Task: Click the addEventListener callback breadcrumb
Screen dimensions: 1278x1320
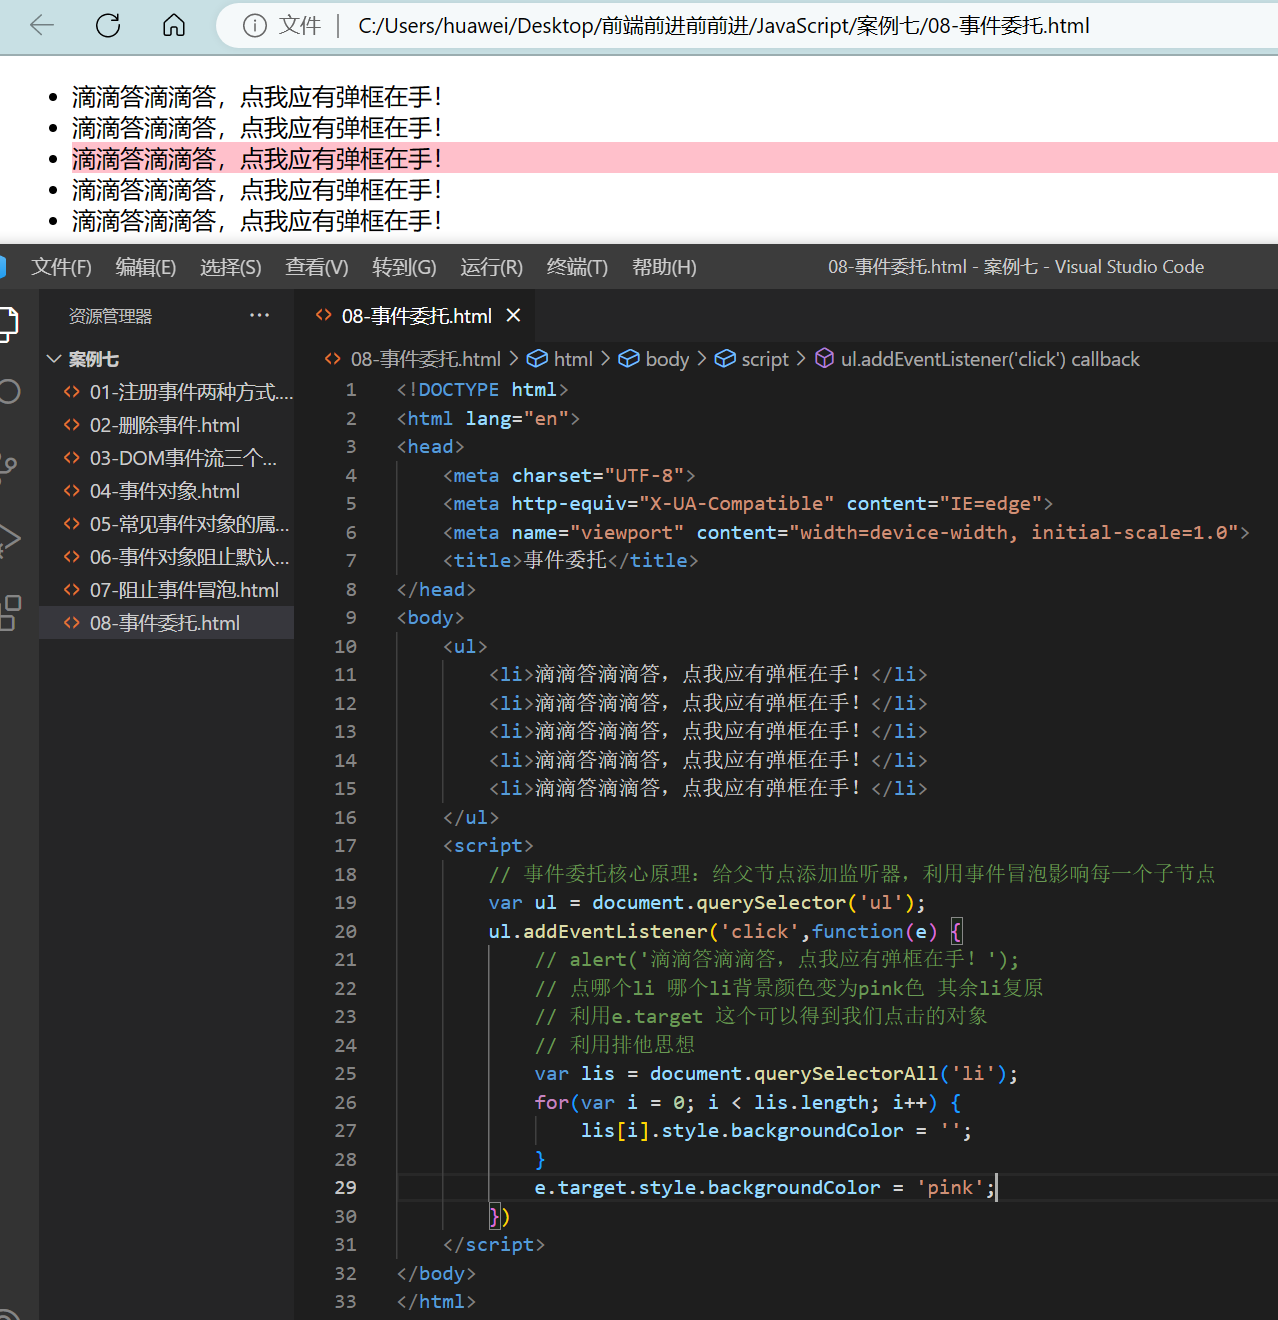Action: 990,359
